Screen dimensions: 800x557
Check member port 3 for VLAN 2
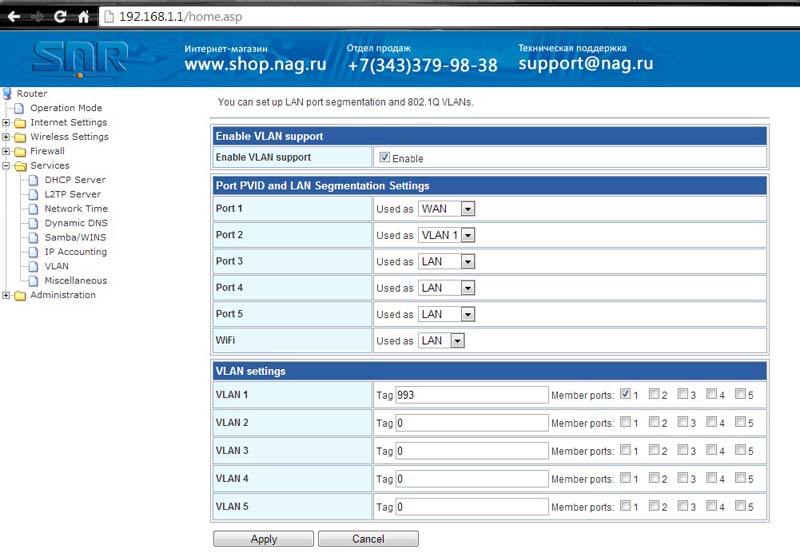[683, 422]
